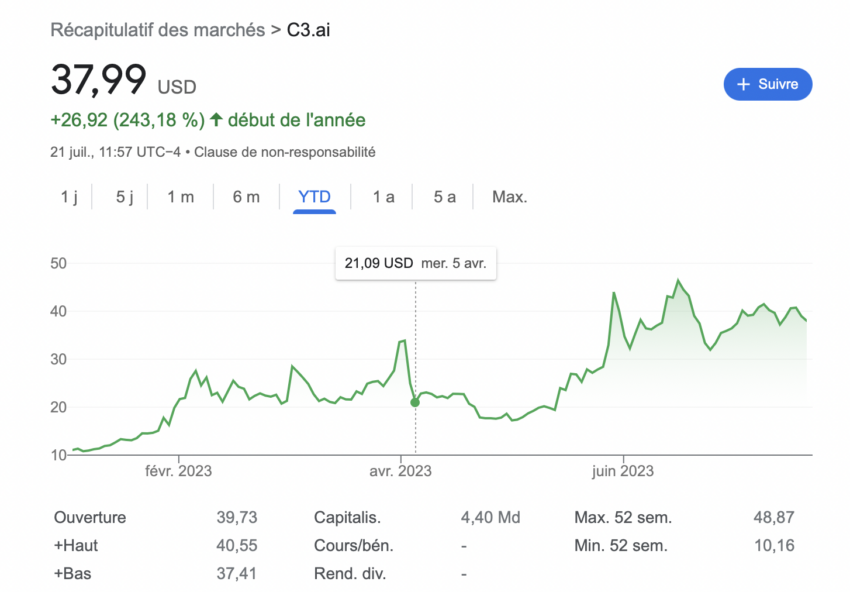Image resolution: width=850 pixels, height=592 pixels.
Task: Click the Cours/bén. stat label
Action: point(353,546)
